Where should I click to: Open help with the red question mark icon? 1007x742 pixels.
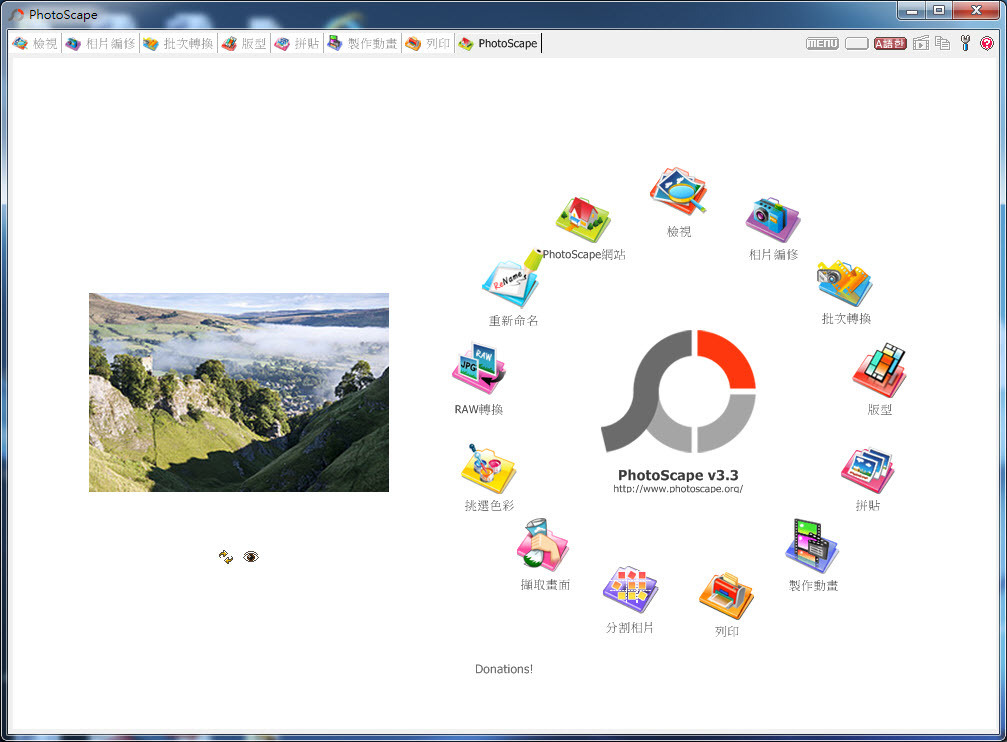pos(987,43)
